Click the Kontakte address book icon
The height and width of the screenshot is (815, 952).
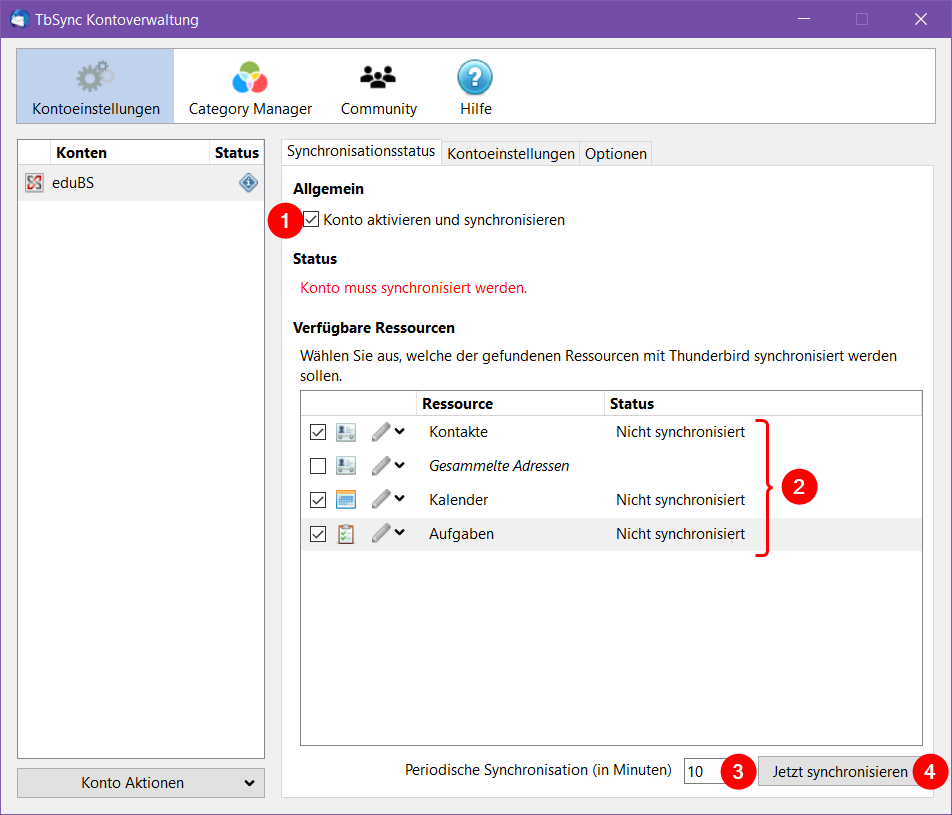[x=346, y=432]
